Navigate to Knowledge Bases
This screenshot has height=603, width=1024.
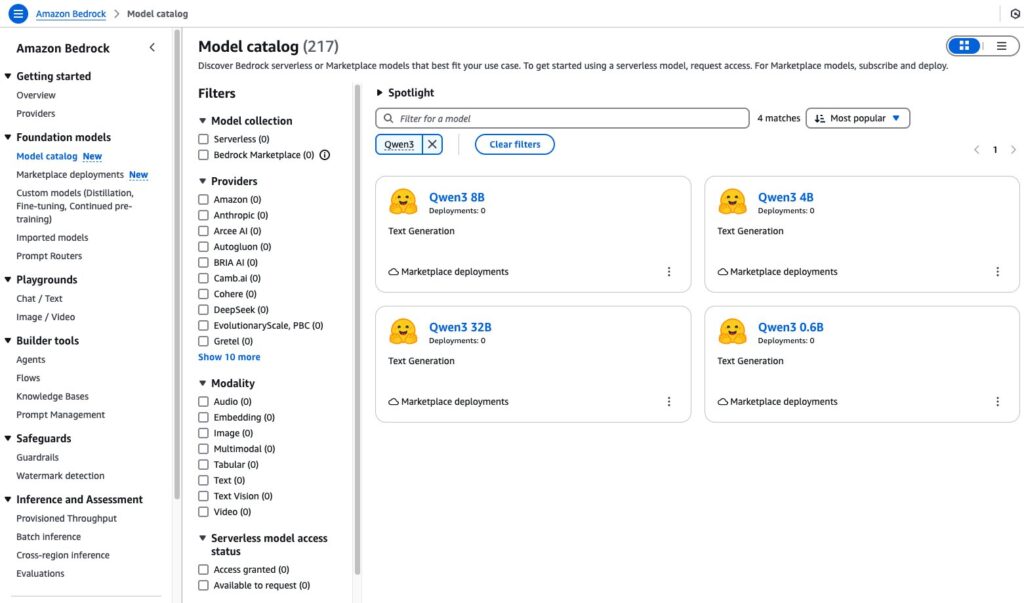click(52, 396)
